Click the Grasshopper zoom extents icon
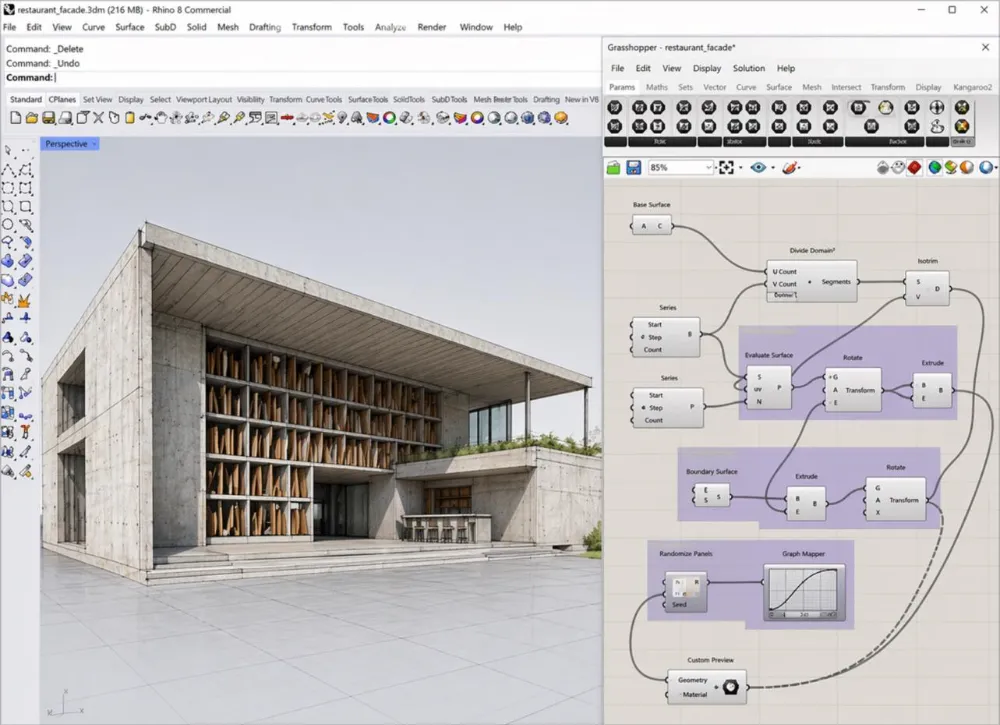Viewport: 1000px width, 725px height. click(726, 168)
